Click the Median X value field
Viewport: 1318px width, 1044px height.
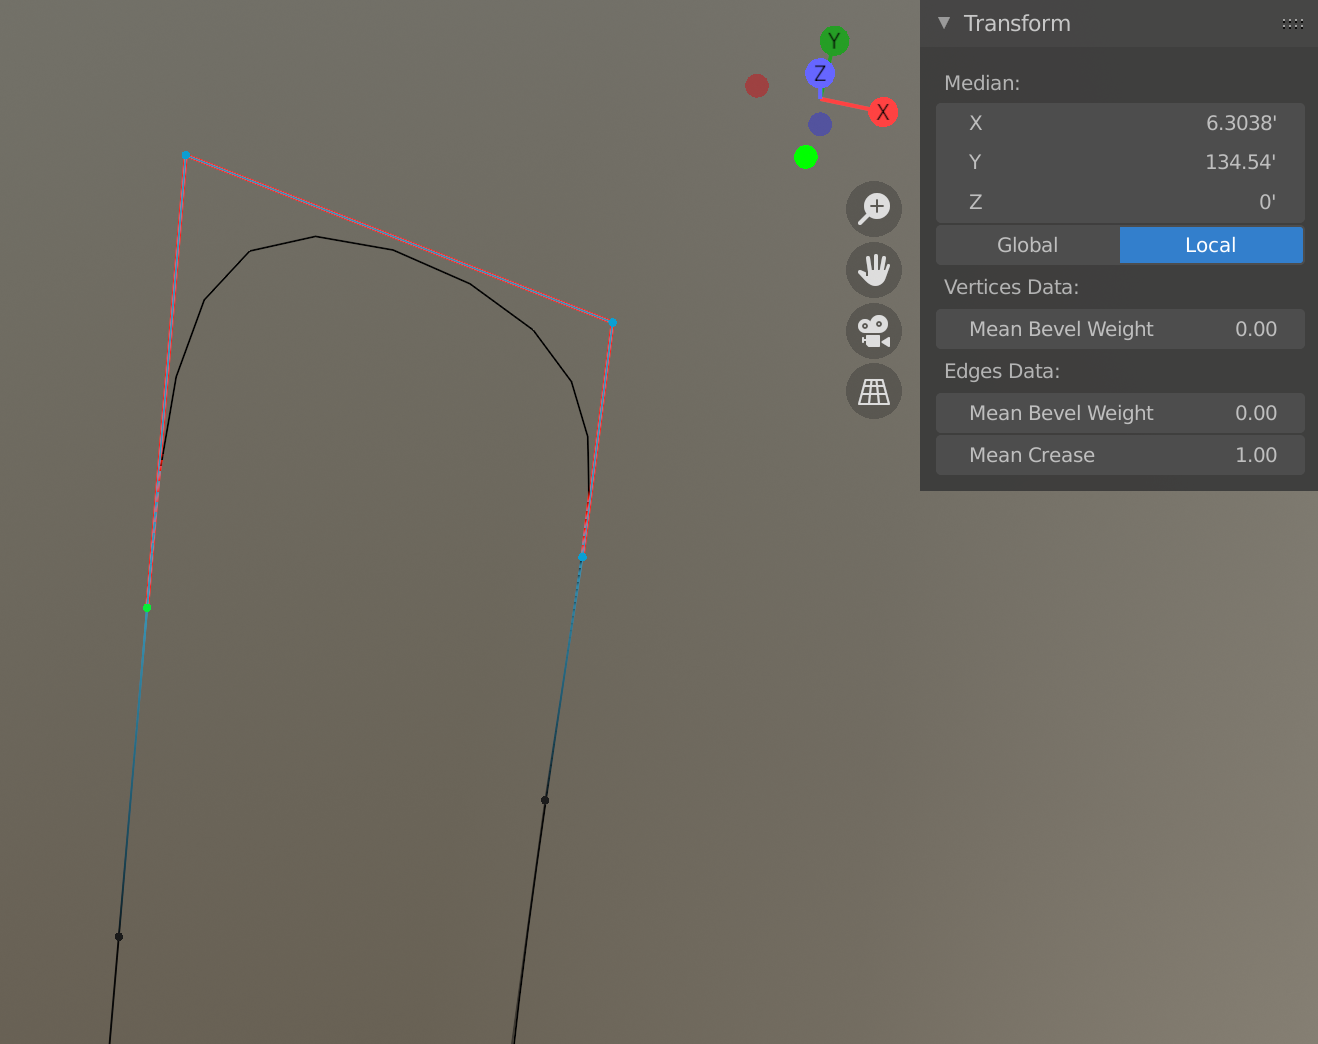tap(1120, 123)
